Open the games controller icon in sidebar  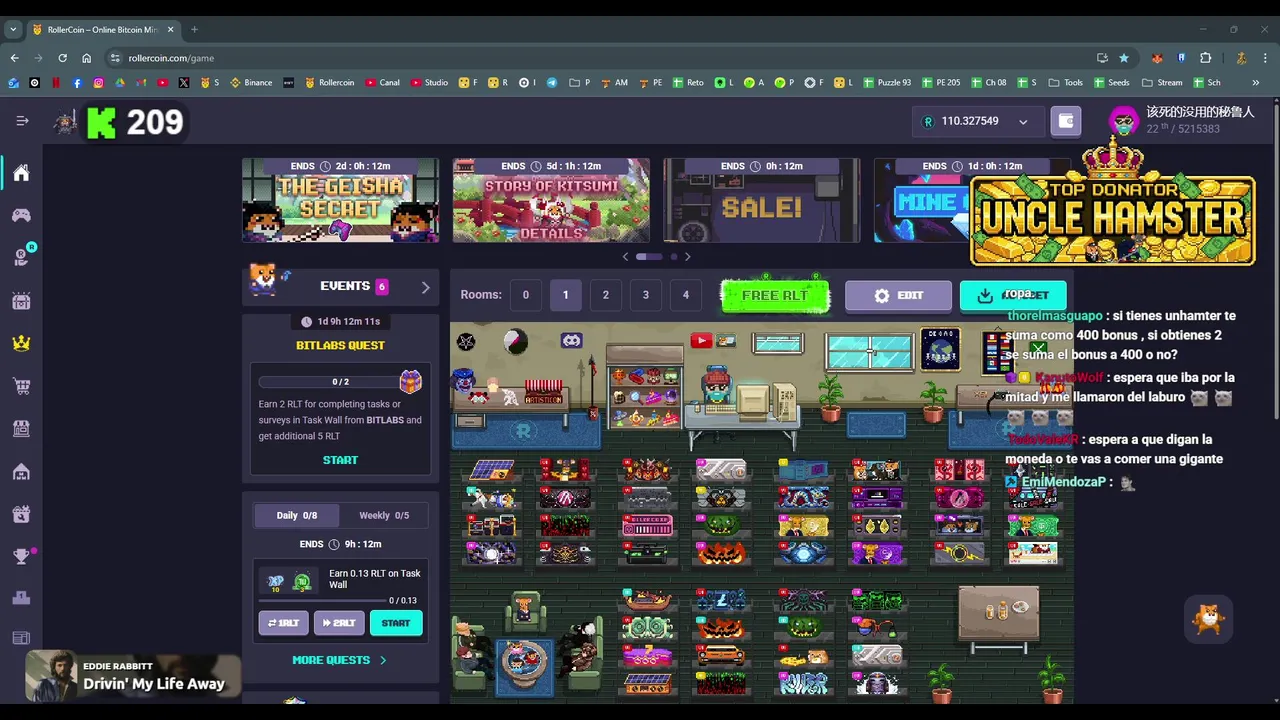[21, 215]
